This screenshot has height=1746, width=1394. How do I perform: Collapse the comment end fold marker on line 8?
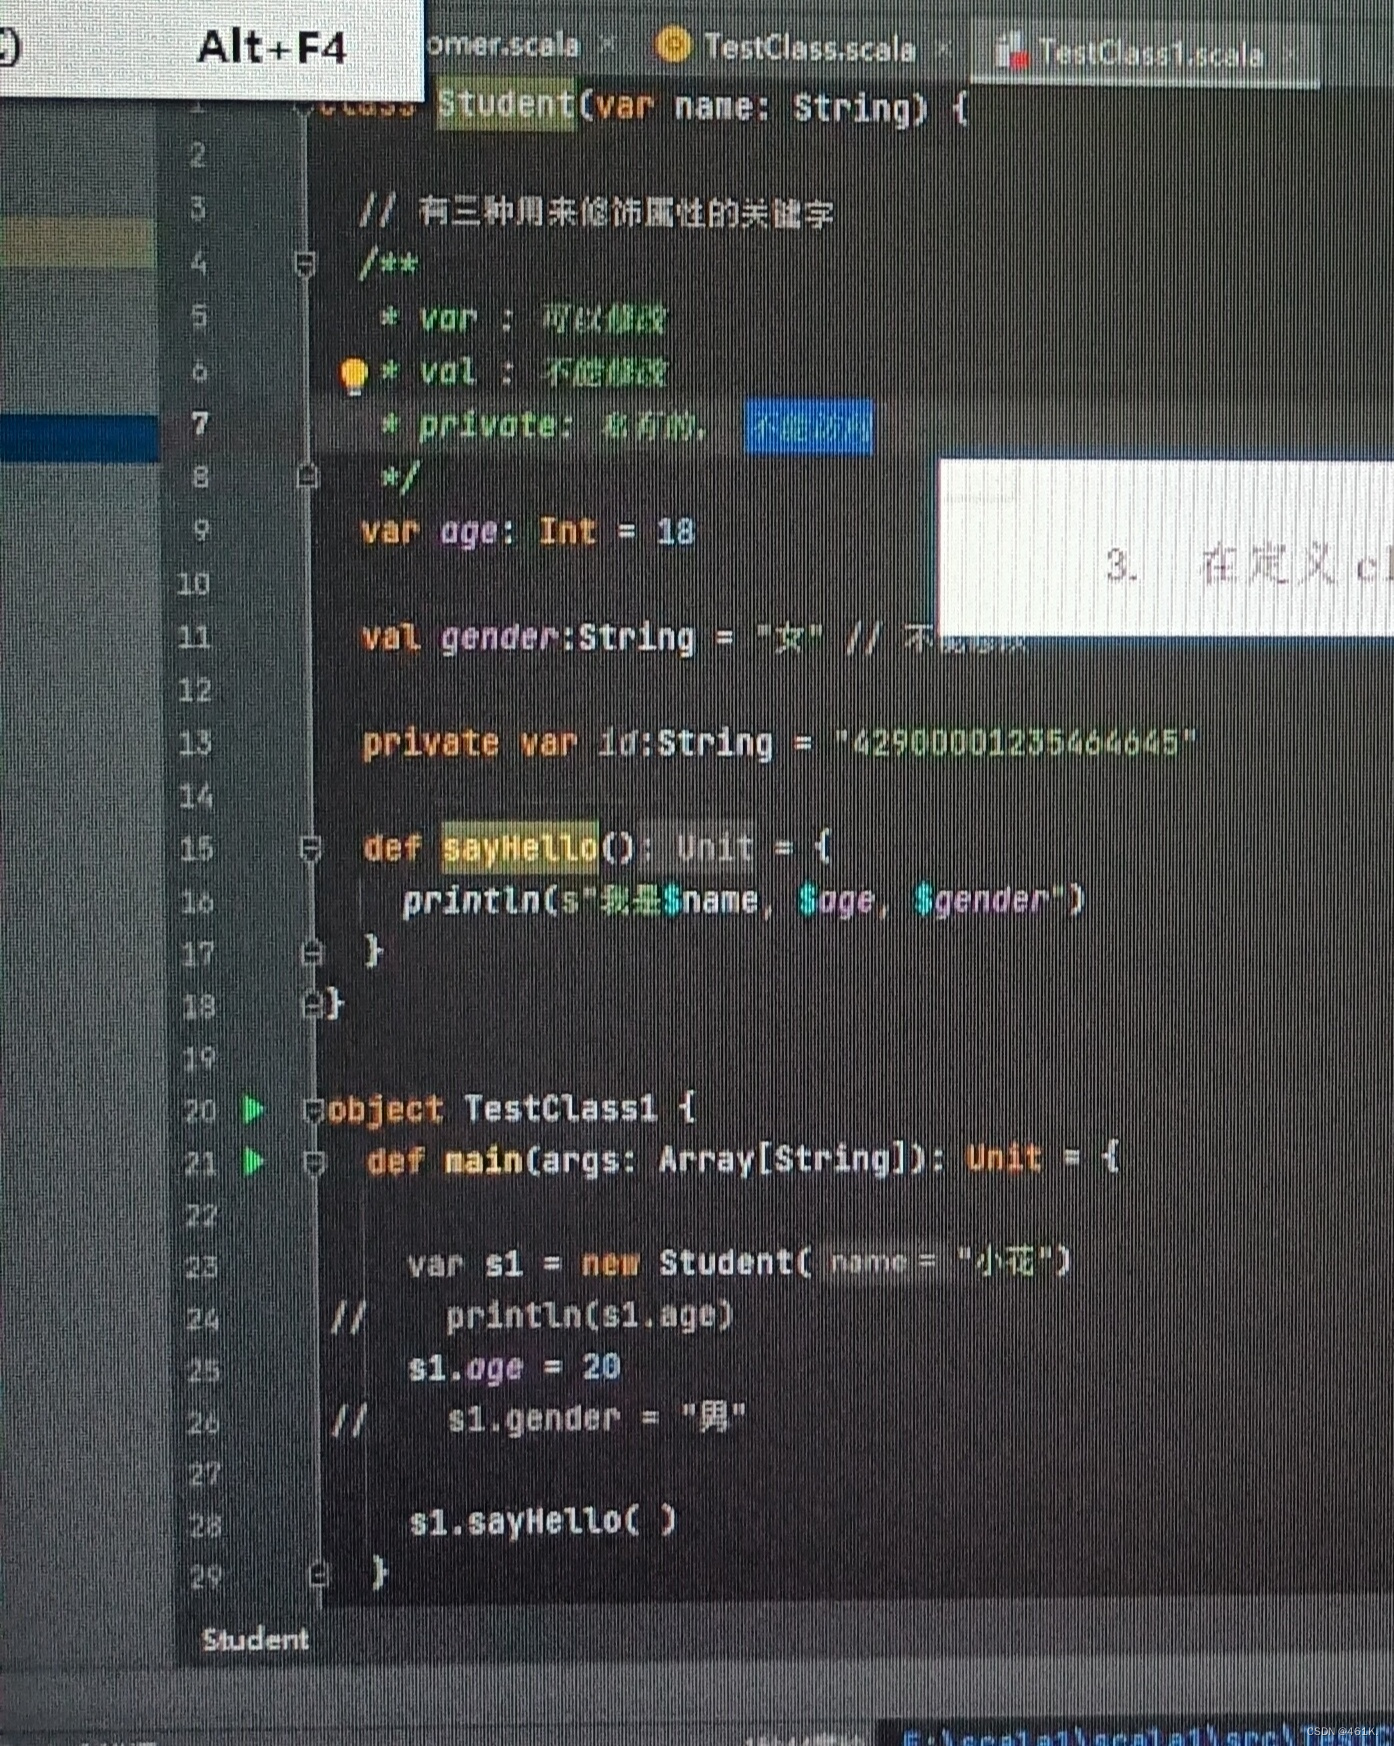point(308,475)
